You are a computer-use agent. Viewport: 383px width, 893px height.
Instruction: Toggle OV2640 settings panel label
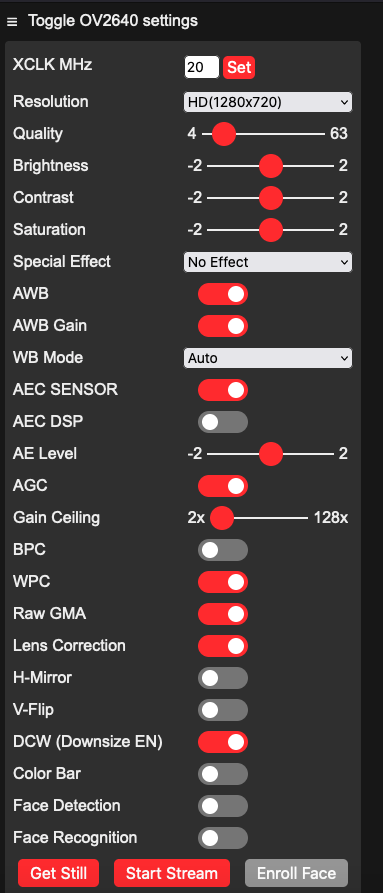(x=113, y=21)
